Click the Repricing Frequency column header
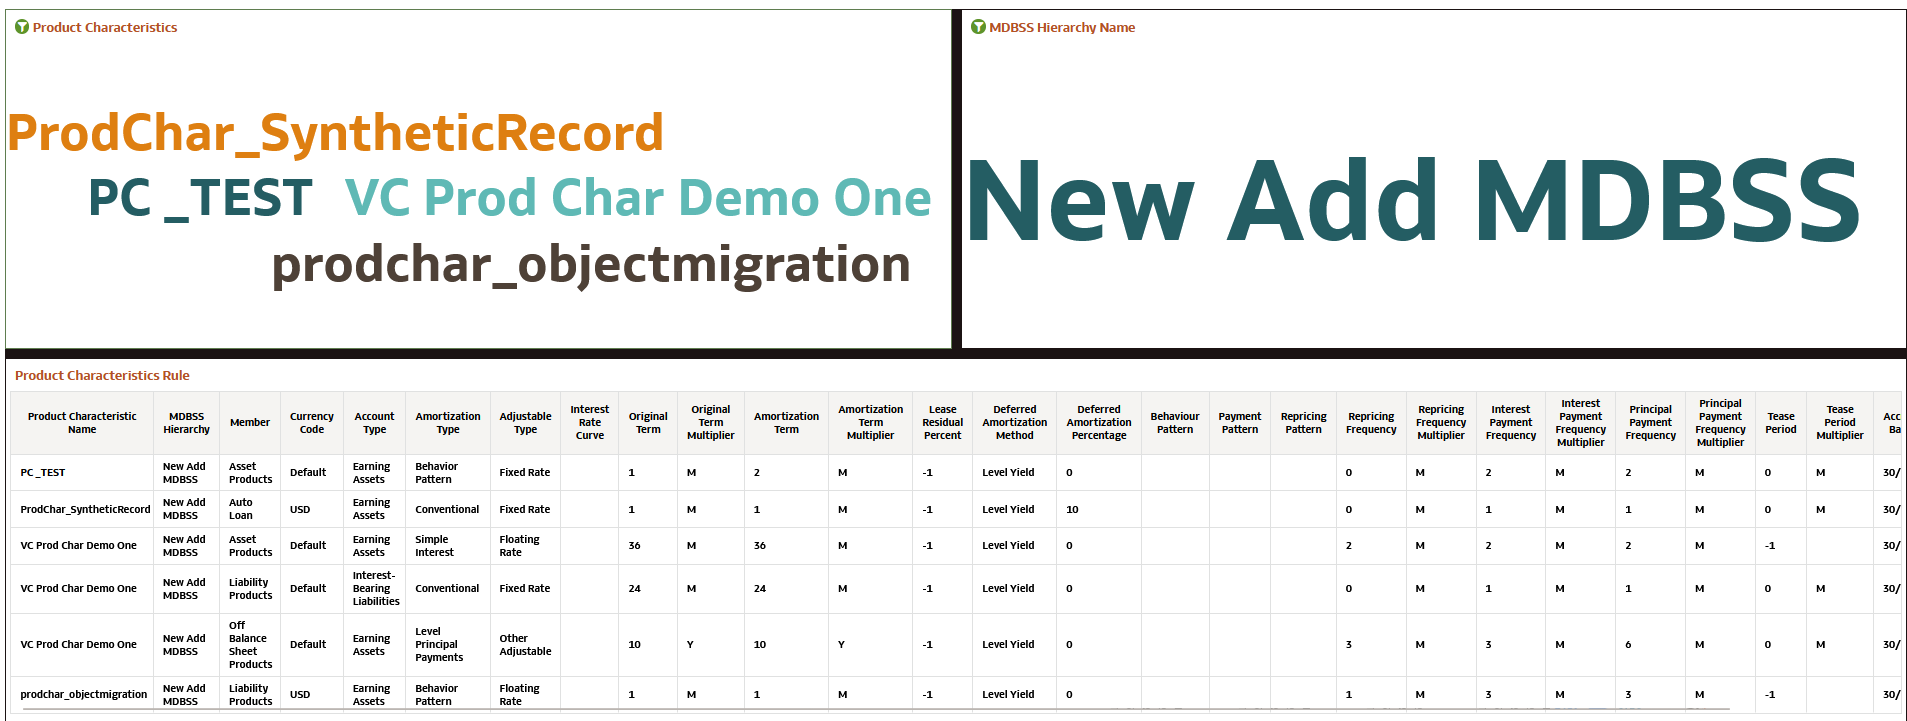Viewport: 1907px width, 721px height. pos(1371,423)
